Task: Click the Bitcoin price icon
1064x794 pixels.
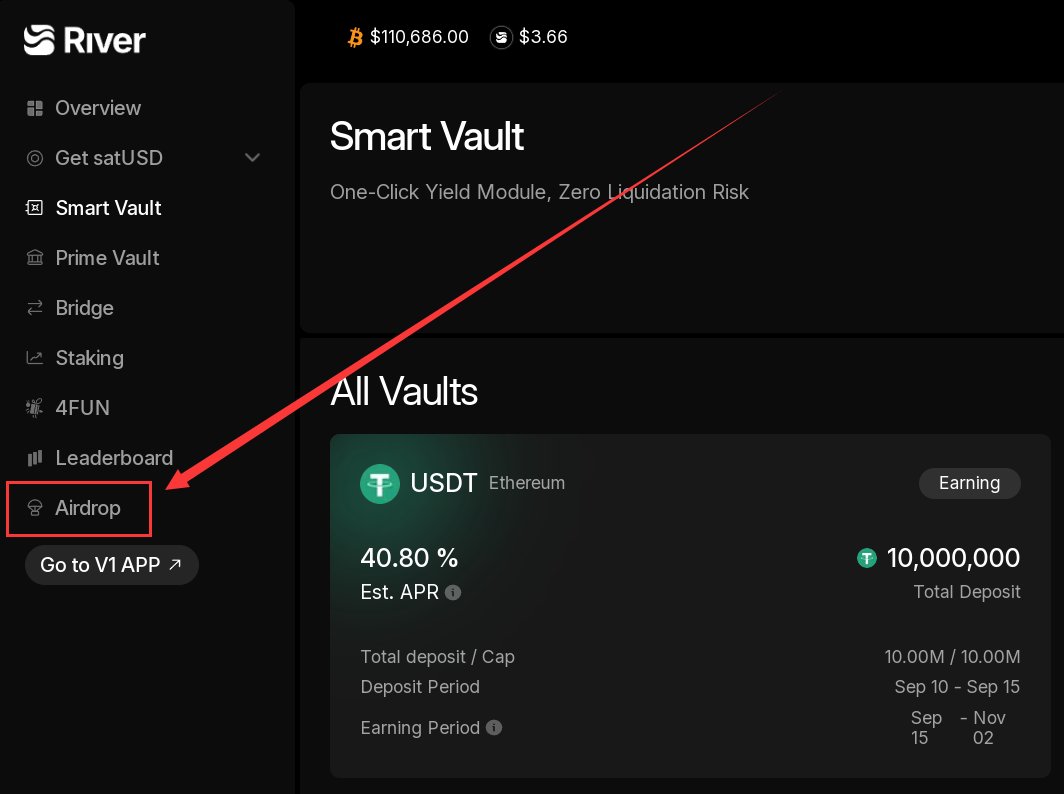Action: (355, 38)
